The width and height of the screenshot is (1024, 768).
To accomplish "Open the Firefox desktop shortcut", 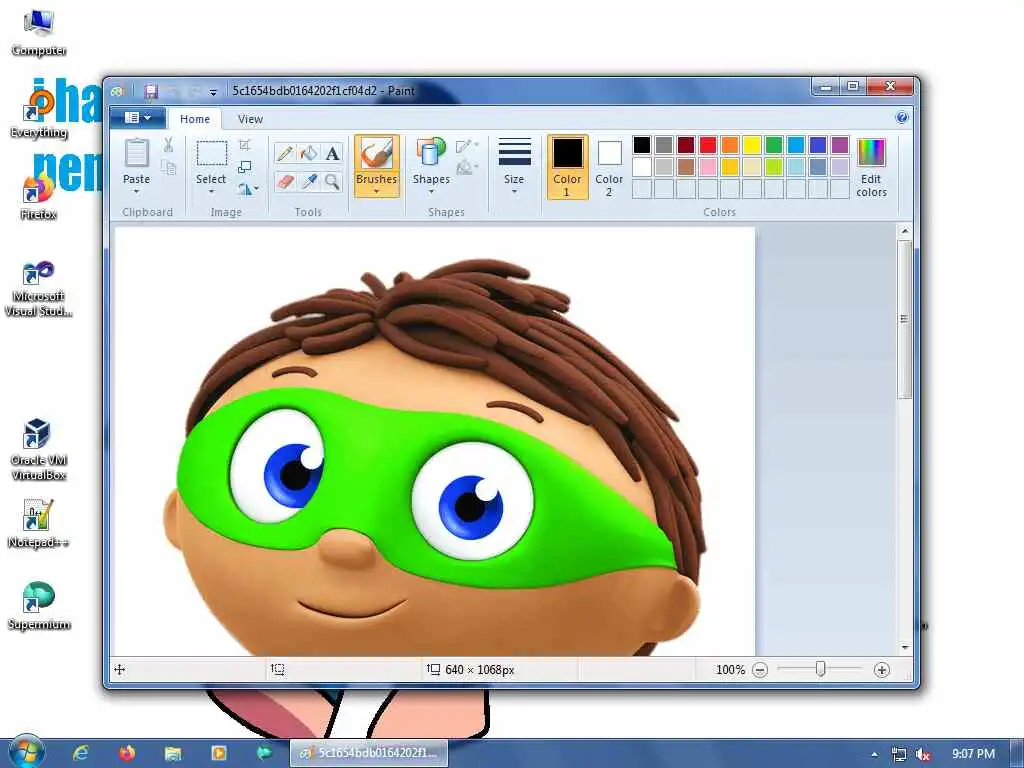I will tap(39, 195).
